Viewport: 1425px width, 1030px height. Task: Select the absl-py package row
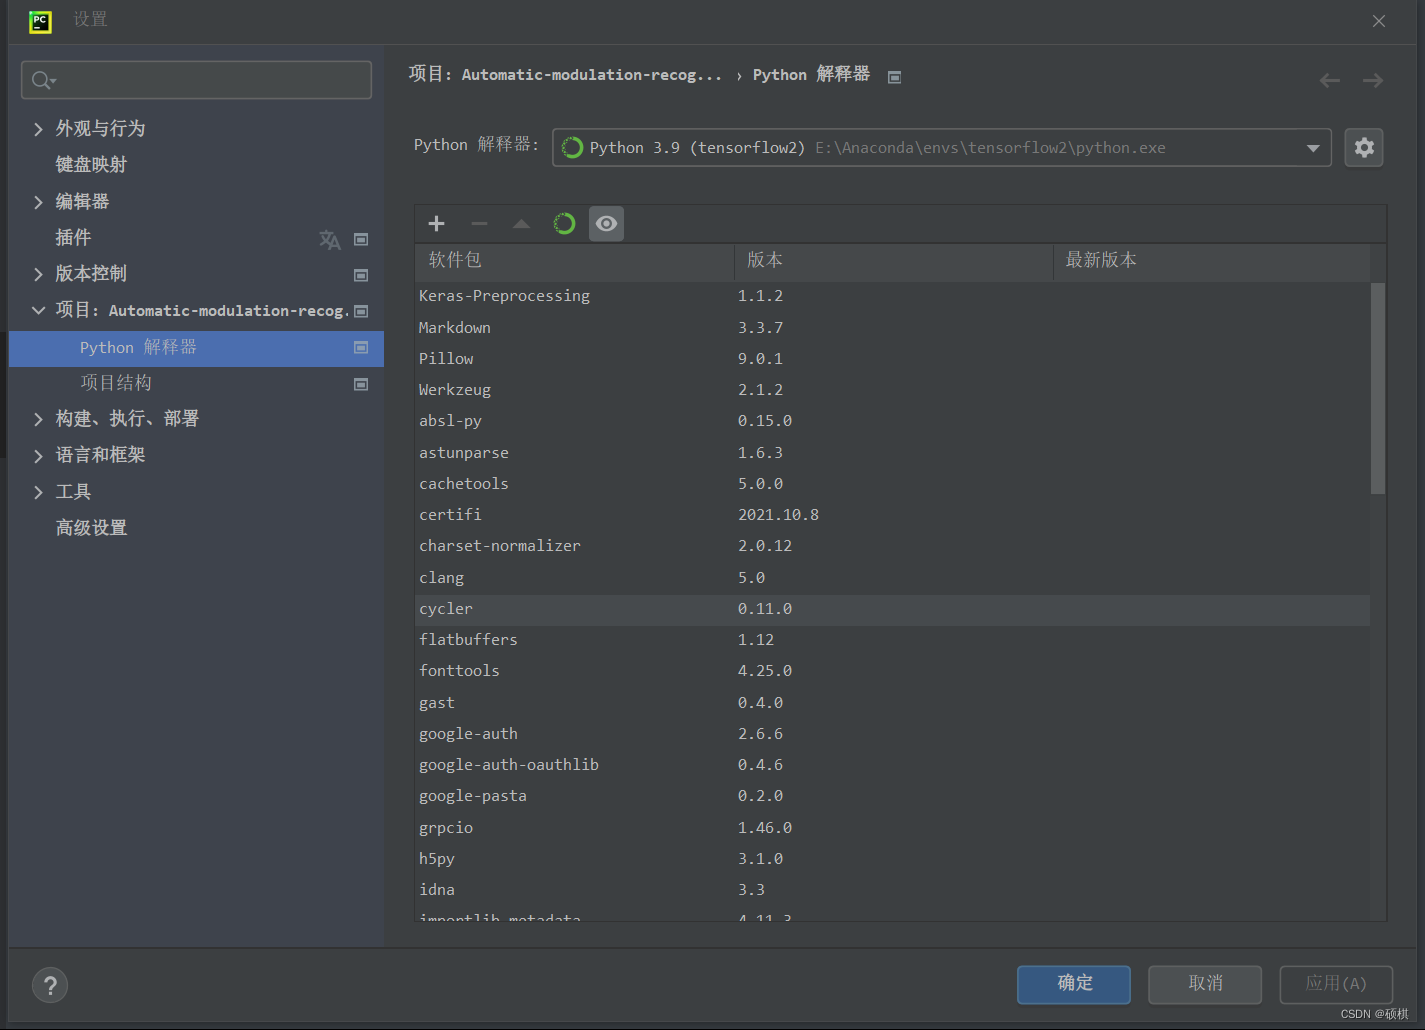pos(893,421)
